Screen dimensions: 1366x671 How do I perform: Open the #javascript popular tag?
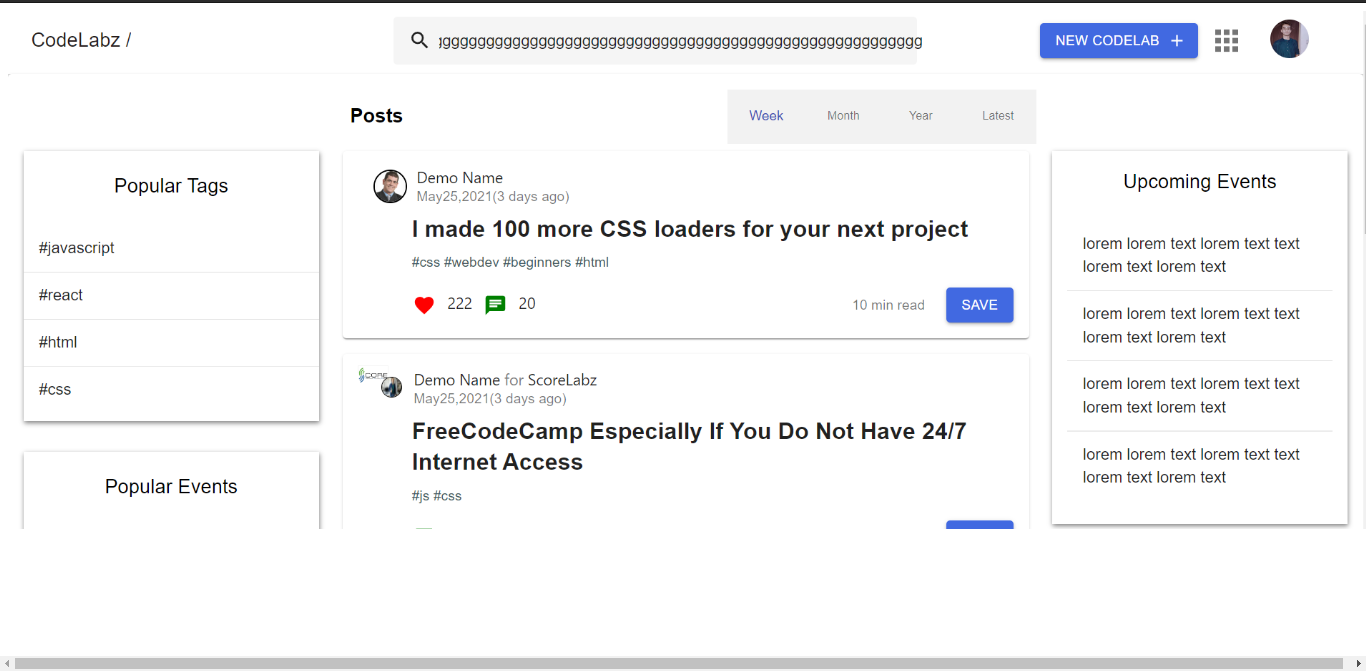[x=76, y=248]
